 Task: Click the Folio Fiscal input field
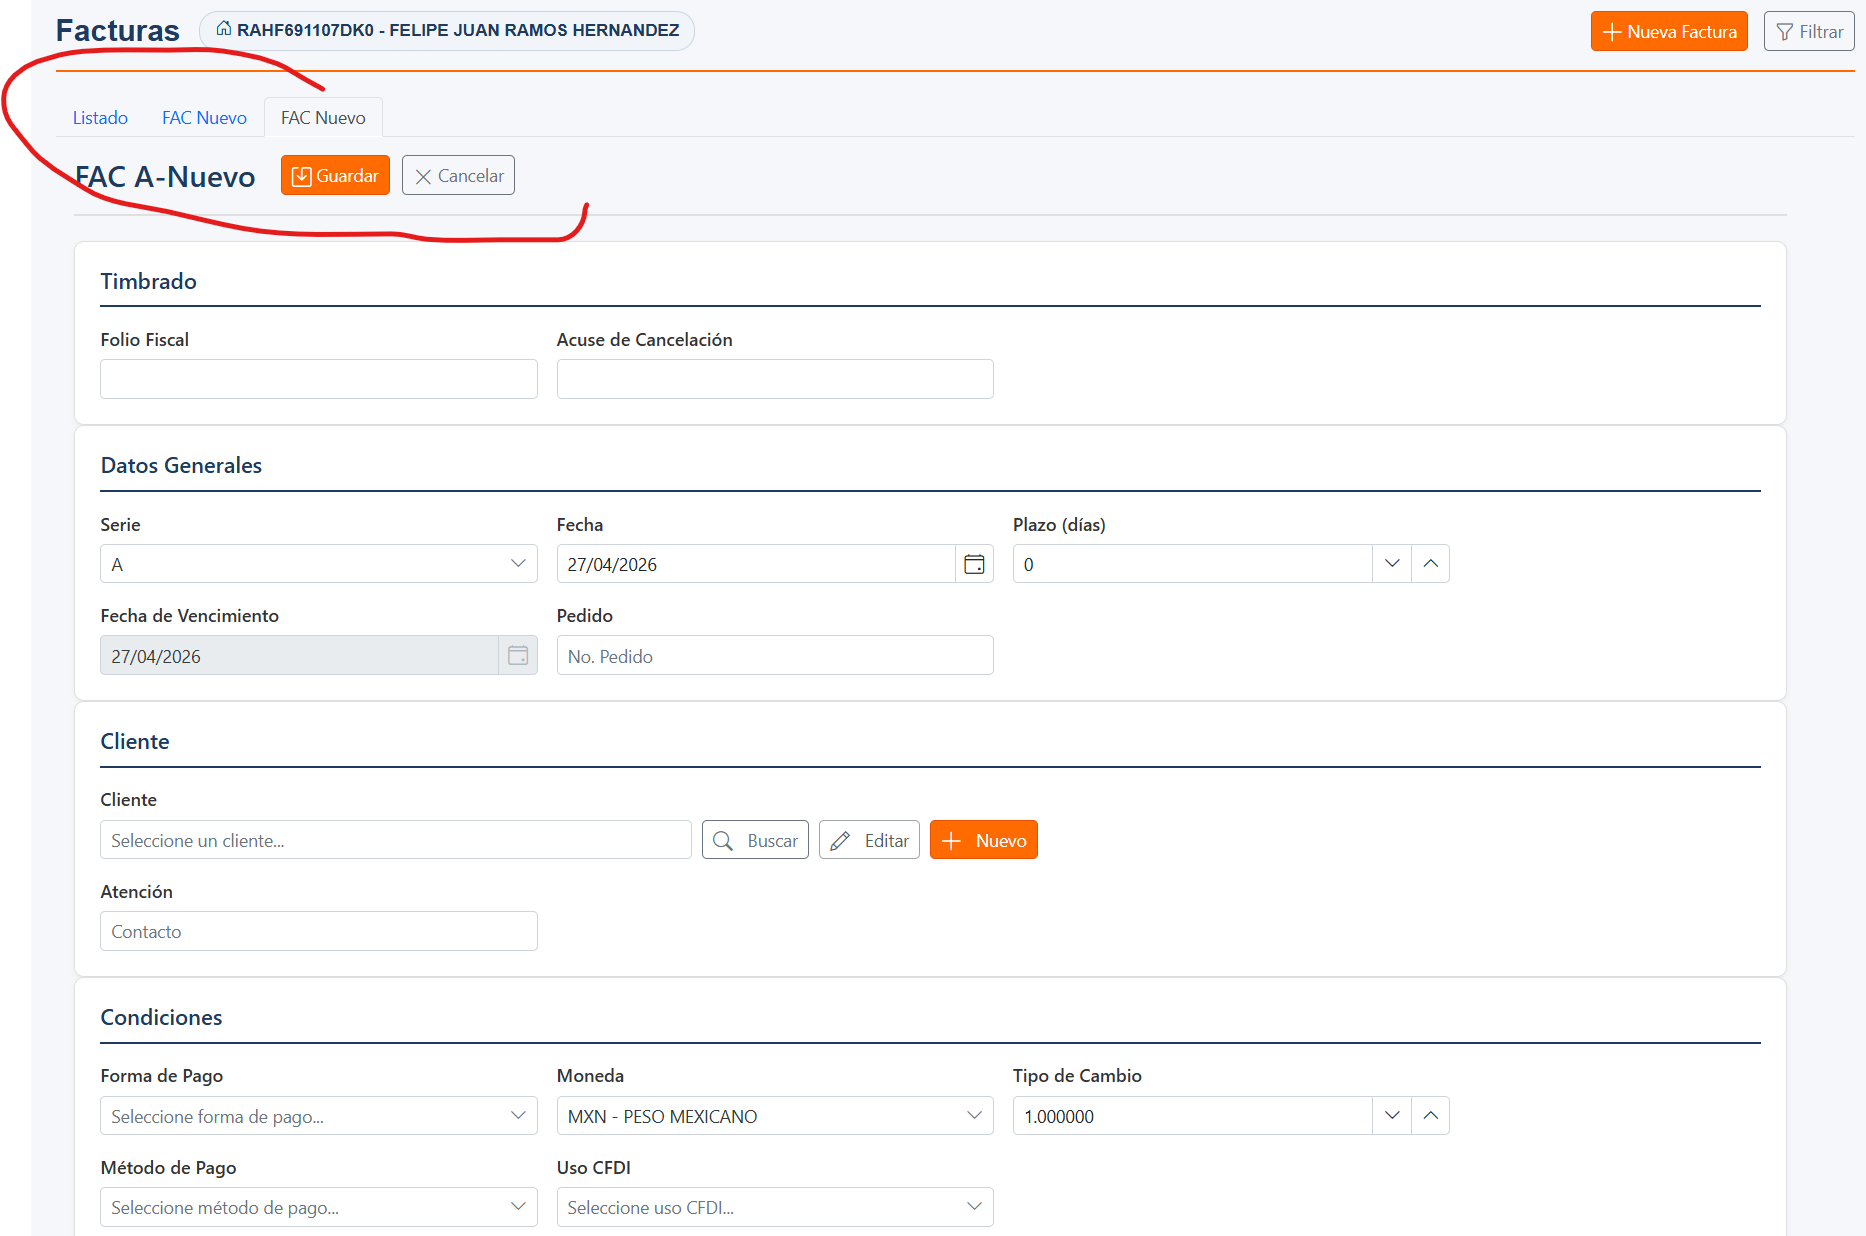(318, 379)
